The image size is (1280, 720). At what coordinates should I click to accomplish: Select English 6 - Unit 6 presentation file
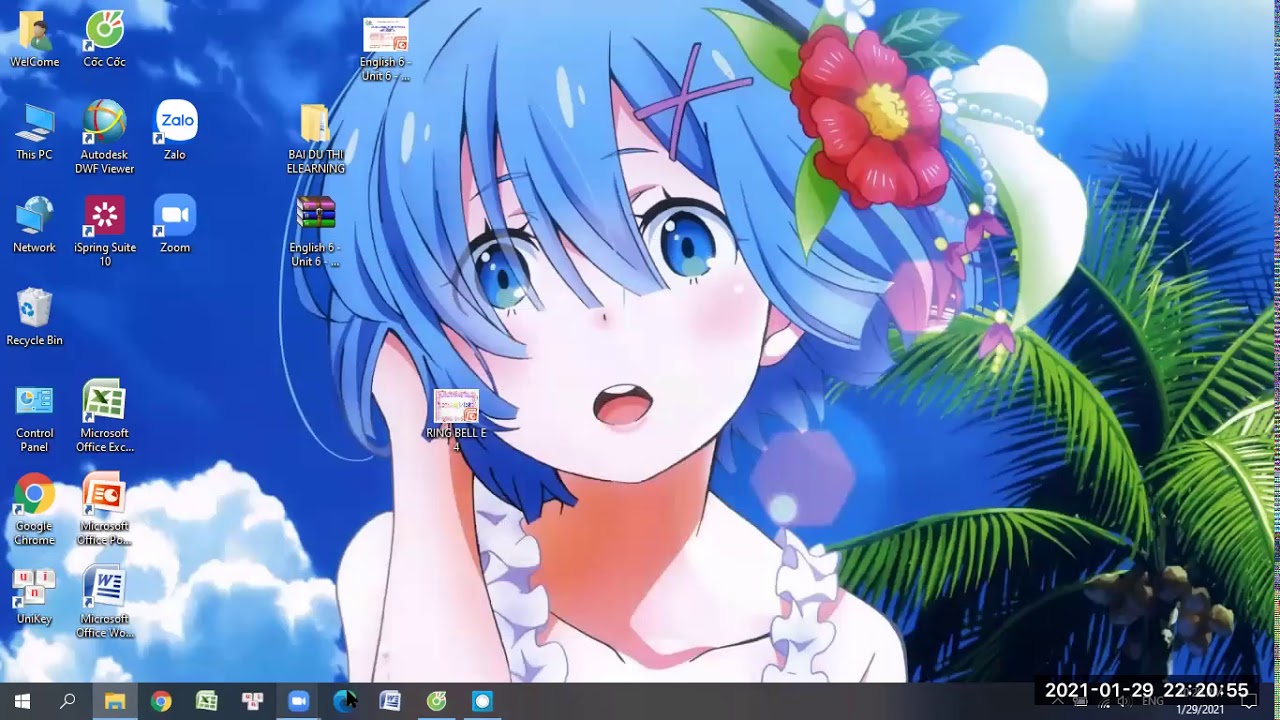click(x=386, y=50)
